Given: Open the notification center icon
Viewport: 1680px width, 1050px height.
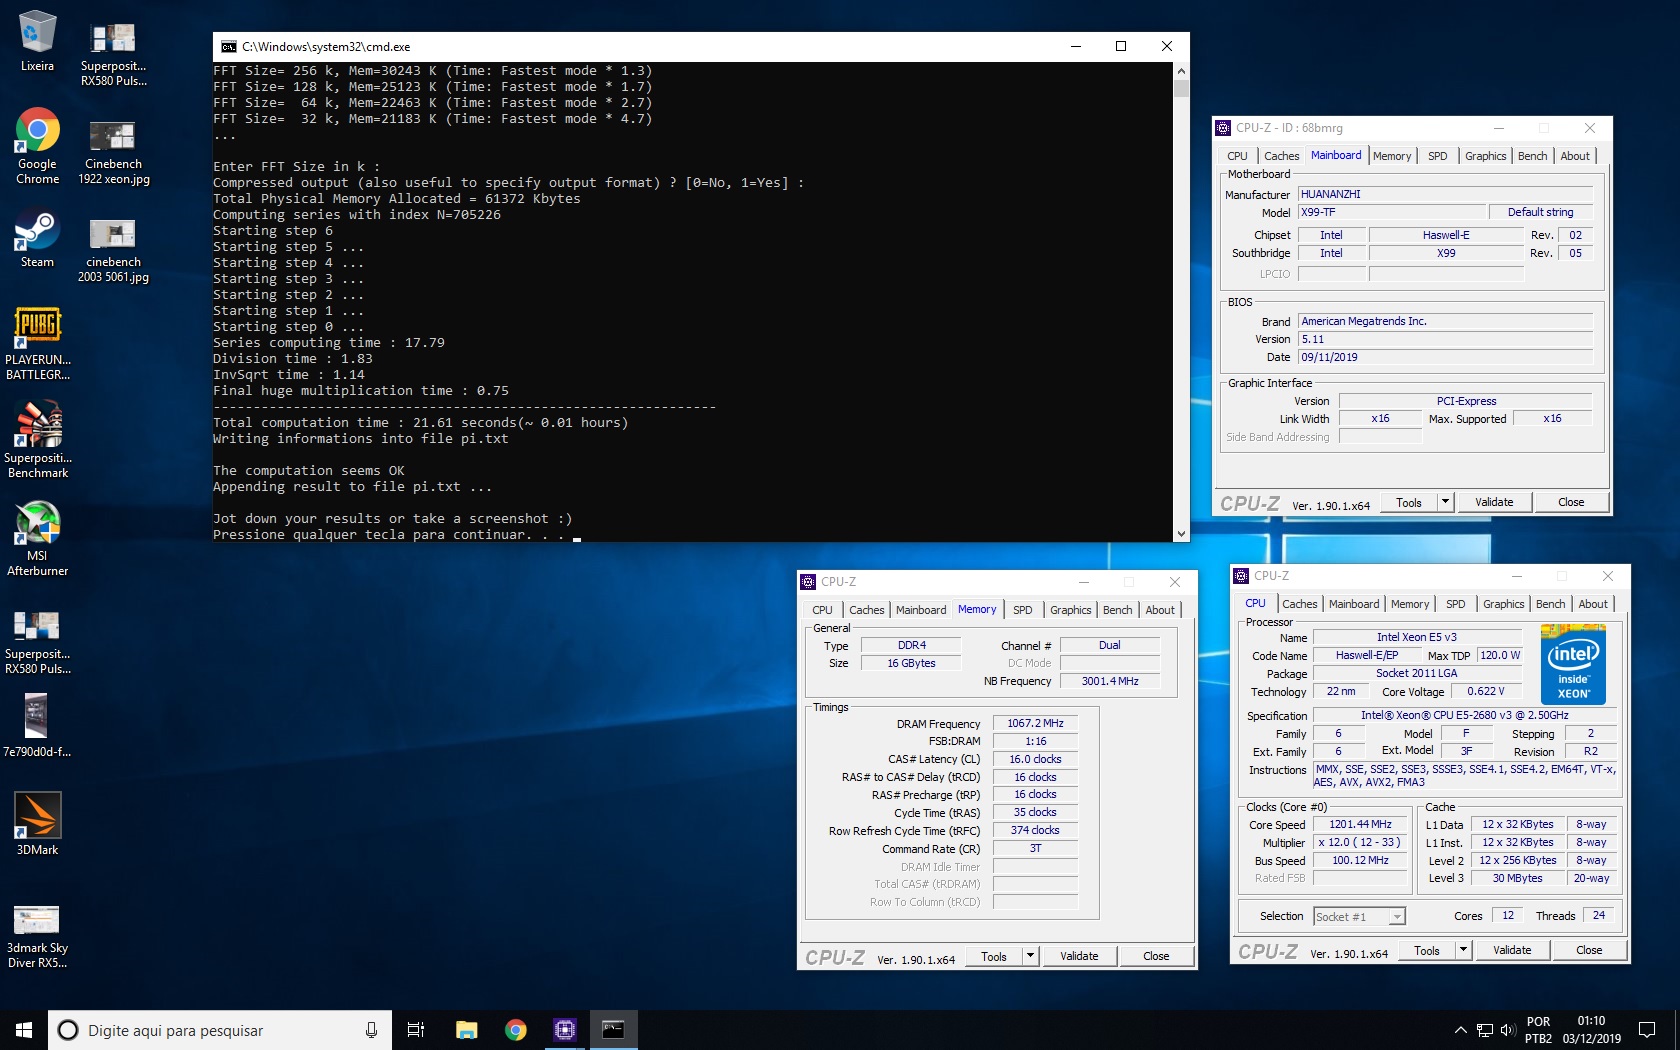Looking at the screenshot, I should (x=1647, y=1030).
